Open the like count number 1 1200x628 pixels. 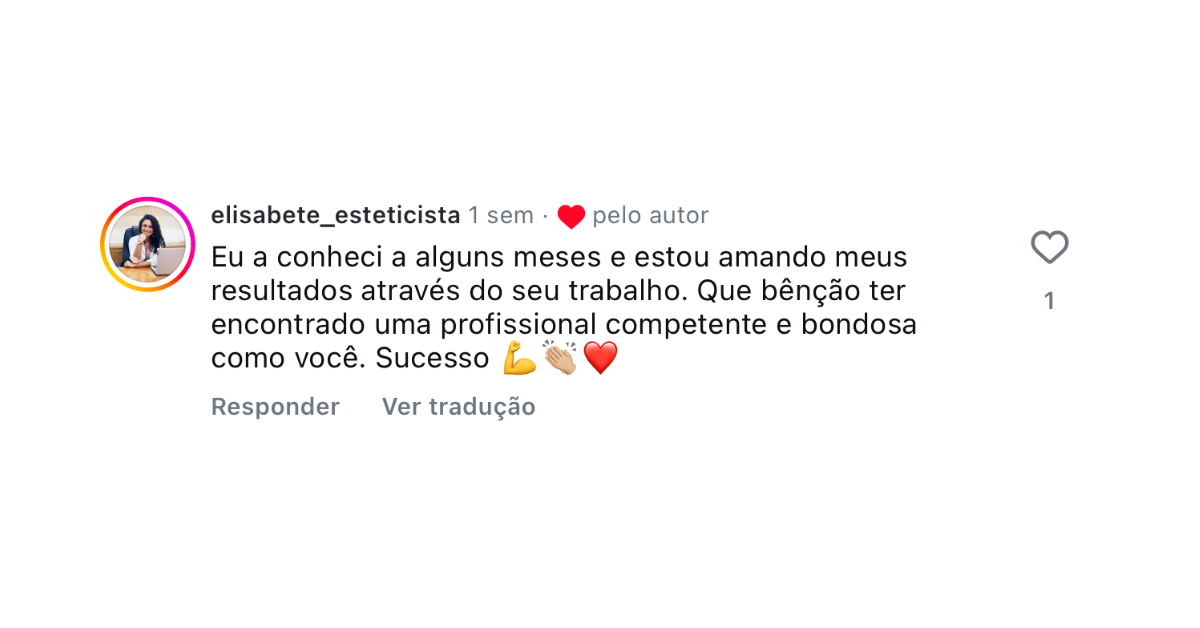pyautogui.click(x=1049, y=301)
